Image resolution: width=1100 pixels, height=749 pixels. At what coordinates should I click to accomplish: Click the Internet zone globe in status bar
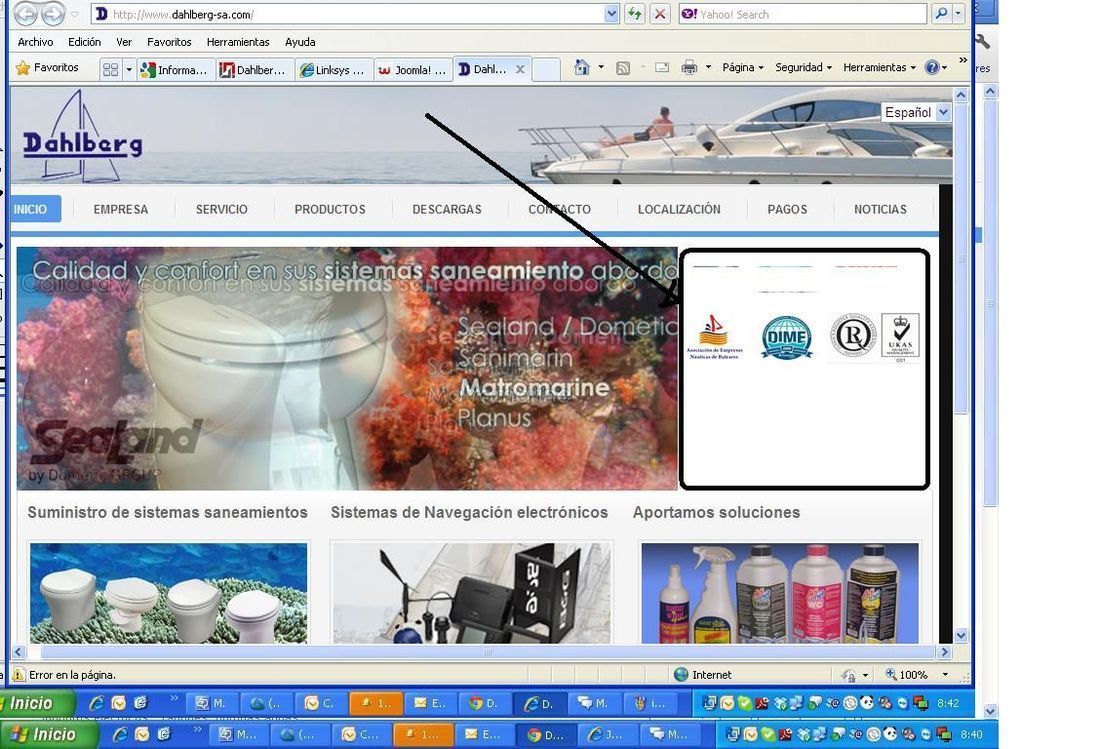coord(680,675)
